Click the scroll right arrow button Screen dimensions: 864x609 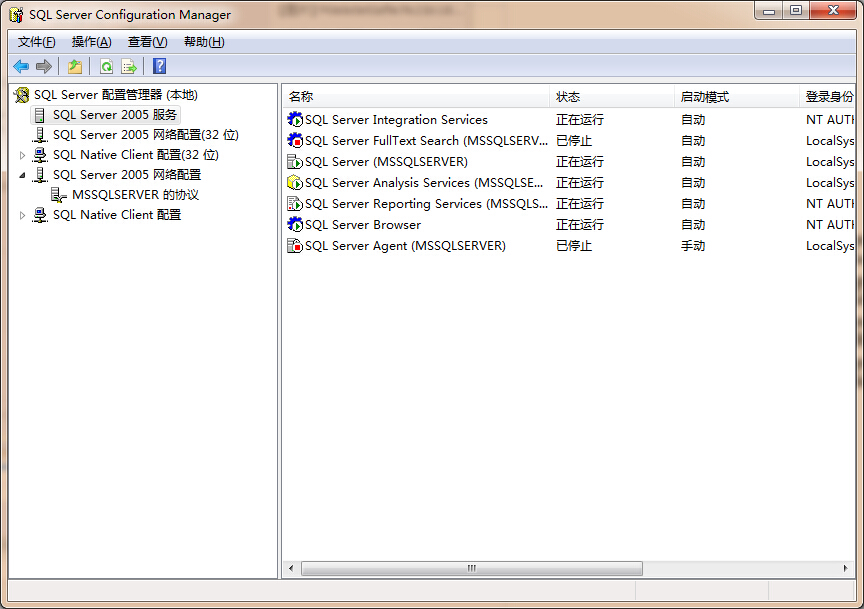point(845,568)
